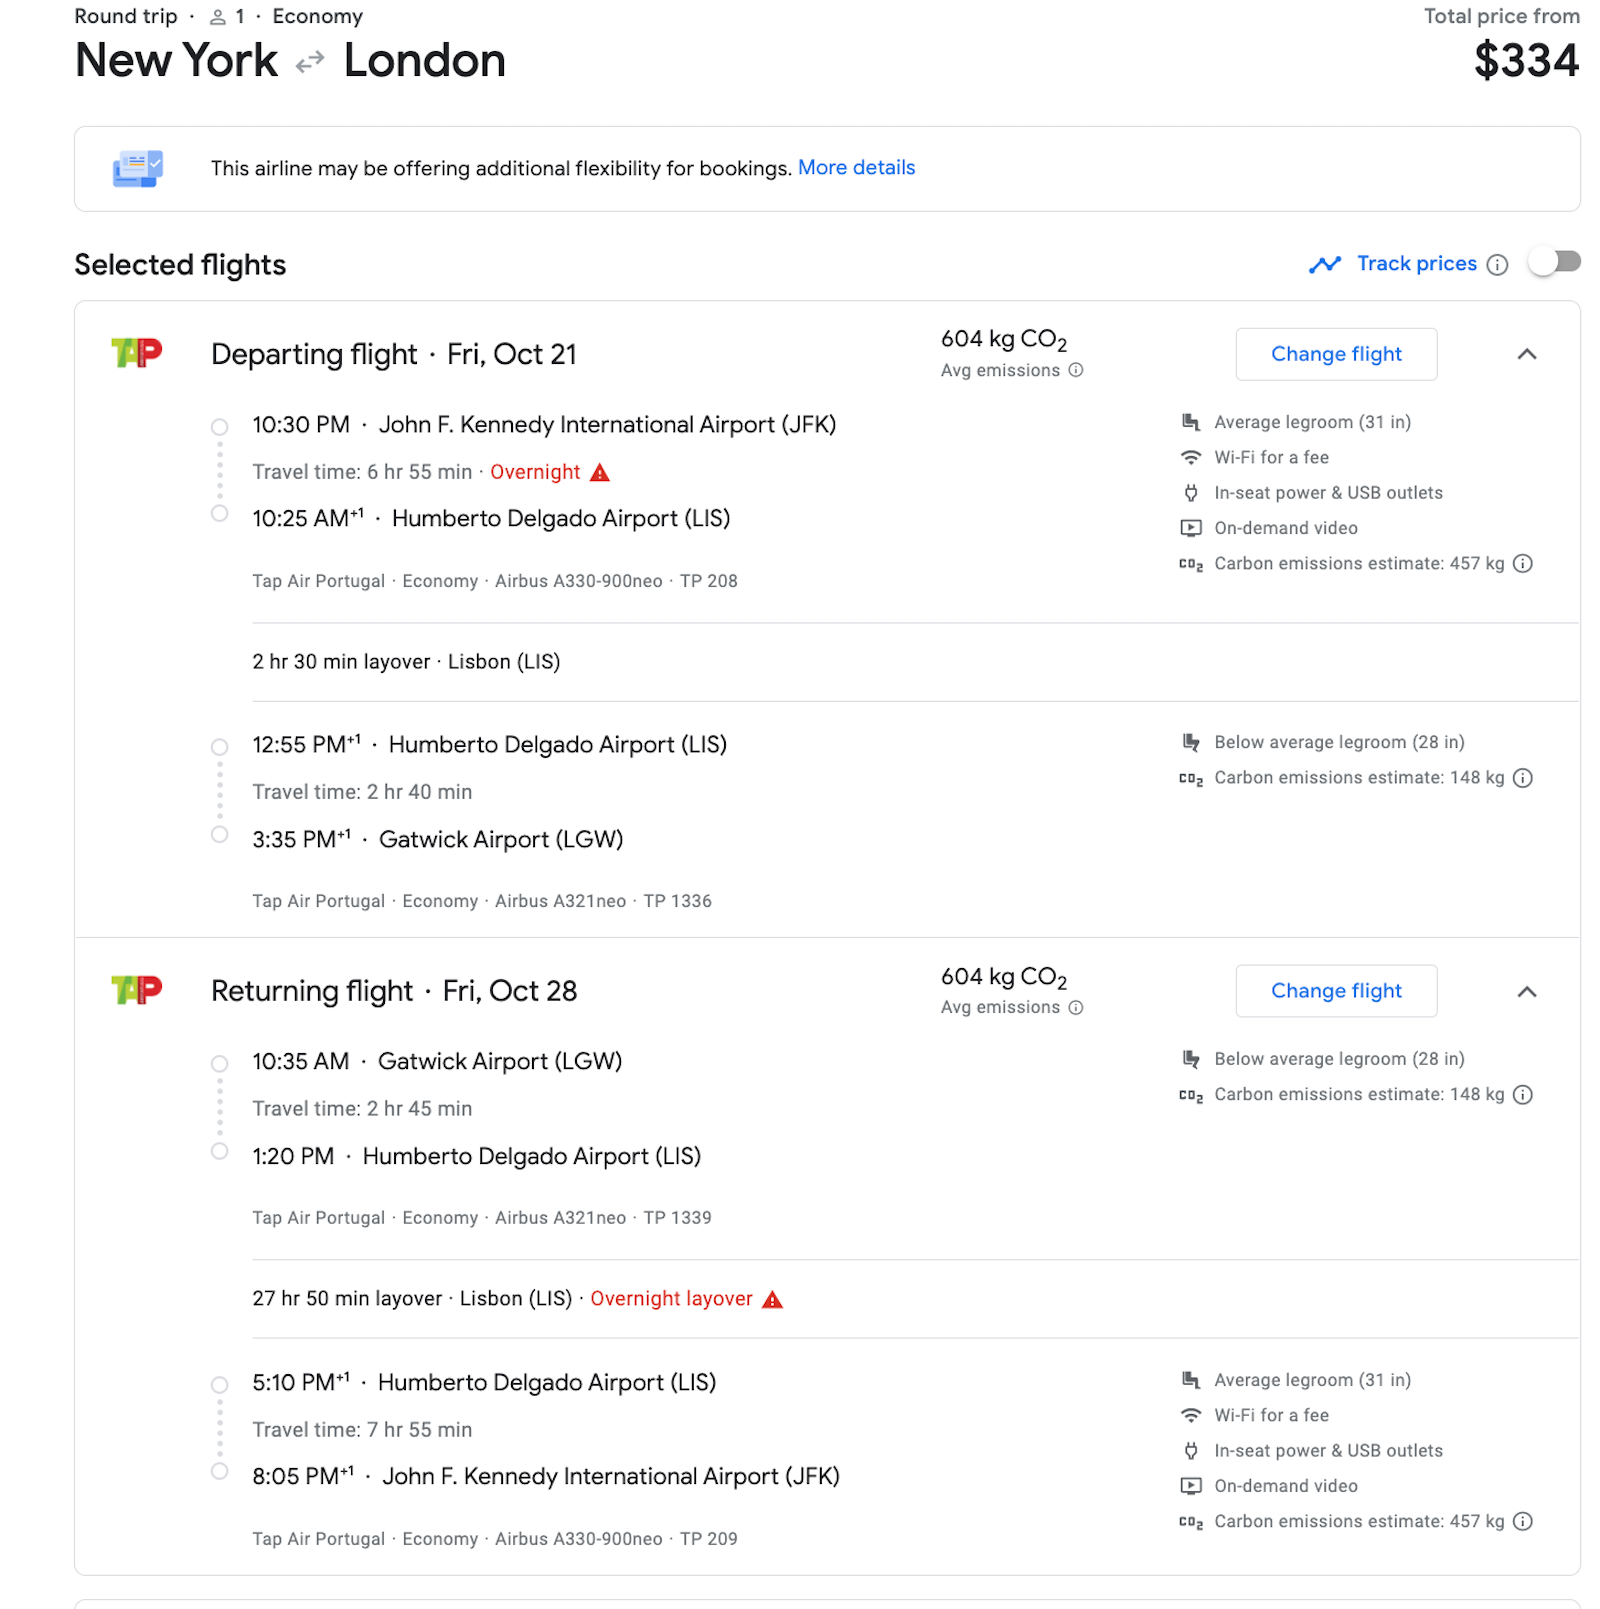Click Change flight for the departing flight
The image size is (1600, 1609).
coord(1336,354)
